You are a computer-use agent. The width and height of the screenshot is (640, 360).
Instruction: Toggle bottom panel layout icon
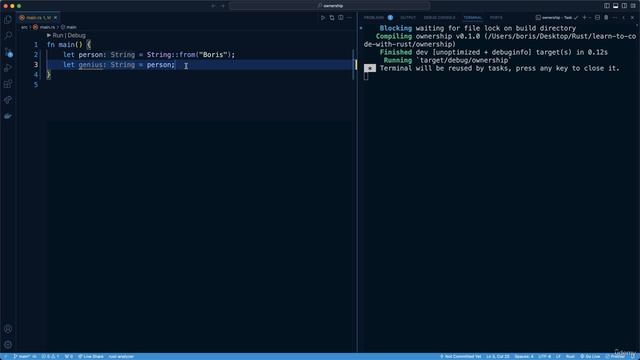pyautogui.click(x=616, y=6)
